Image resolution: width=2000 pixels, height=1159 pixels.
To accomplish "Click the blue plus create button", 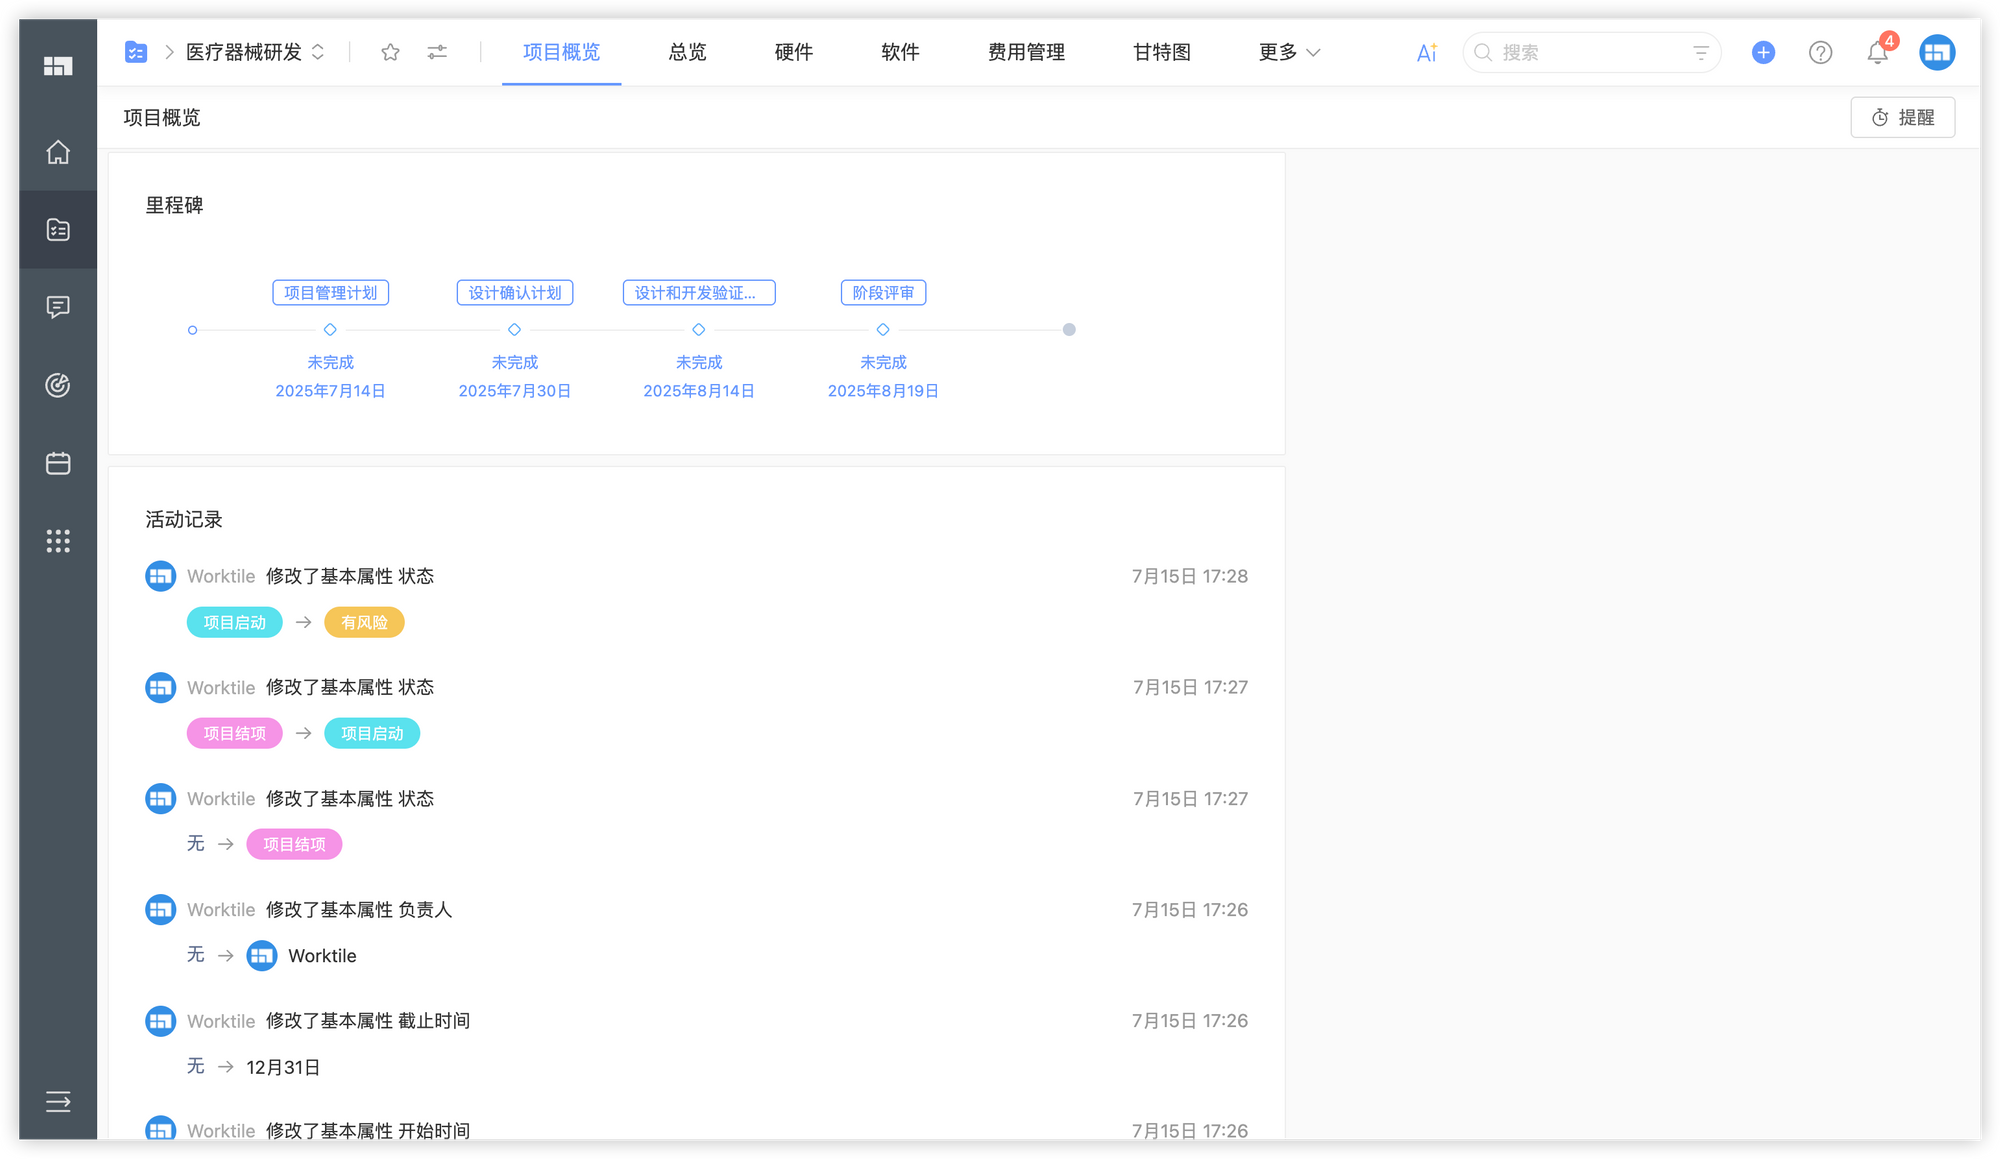I will 1763,52.
